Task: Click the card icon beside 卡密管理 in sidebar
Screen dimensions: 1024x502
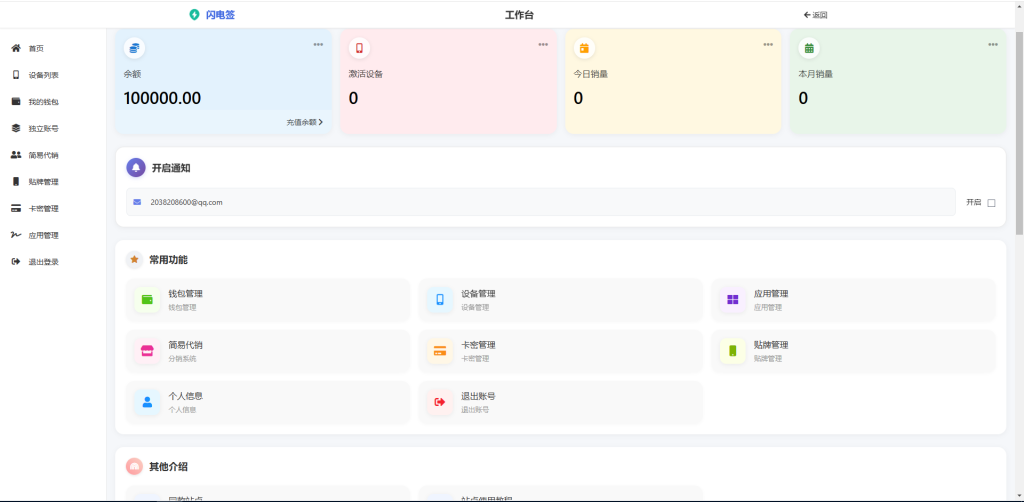Action: pos(16,208)
